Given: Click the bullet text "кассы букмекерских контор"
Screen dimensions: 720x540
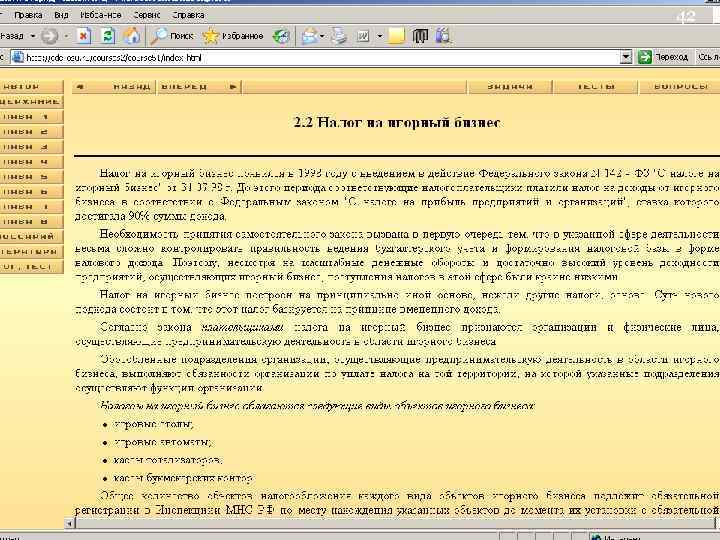Looking at the screenshot, I should pos(183,478).
